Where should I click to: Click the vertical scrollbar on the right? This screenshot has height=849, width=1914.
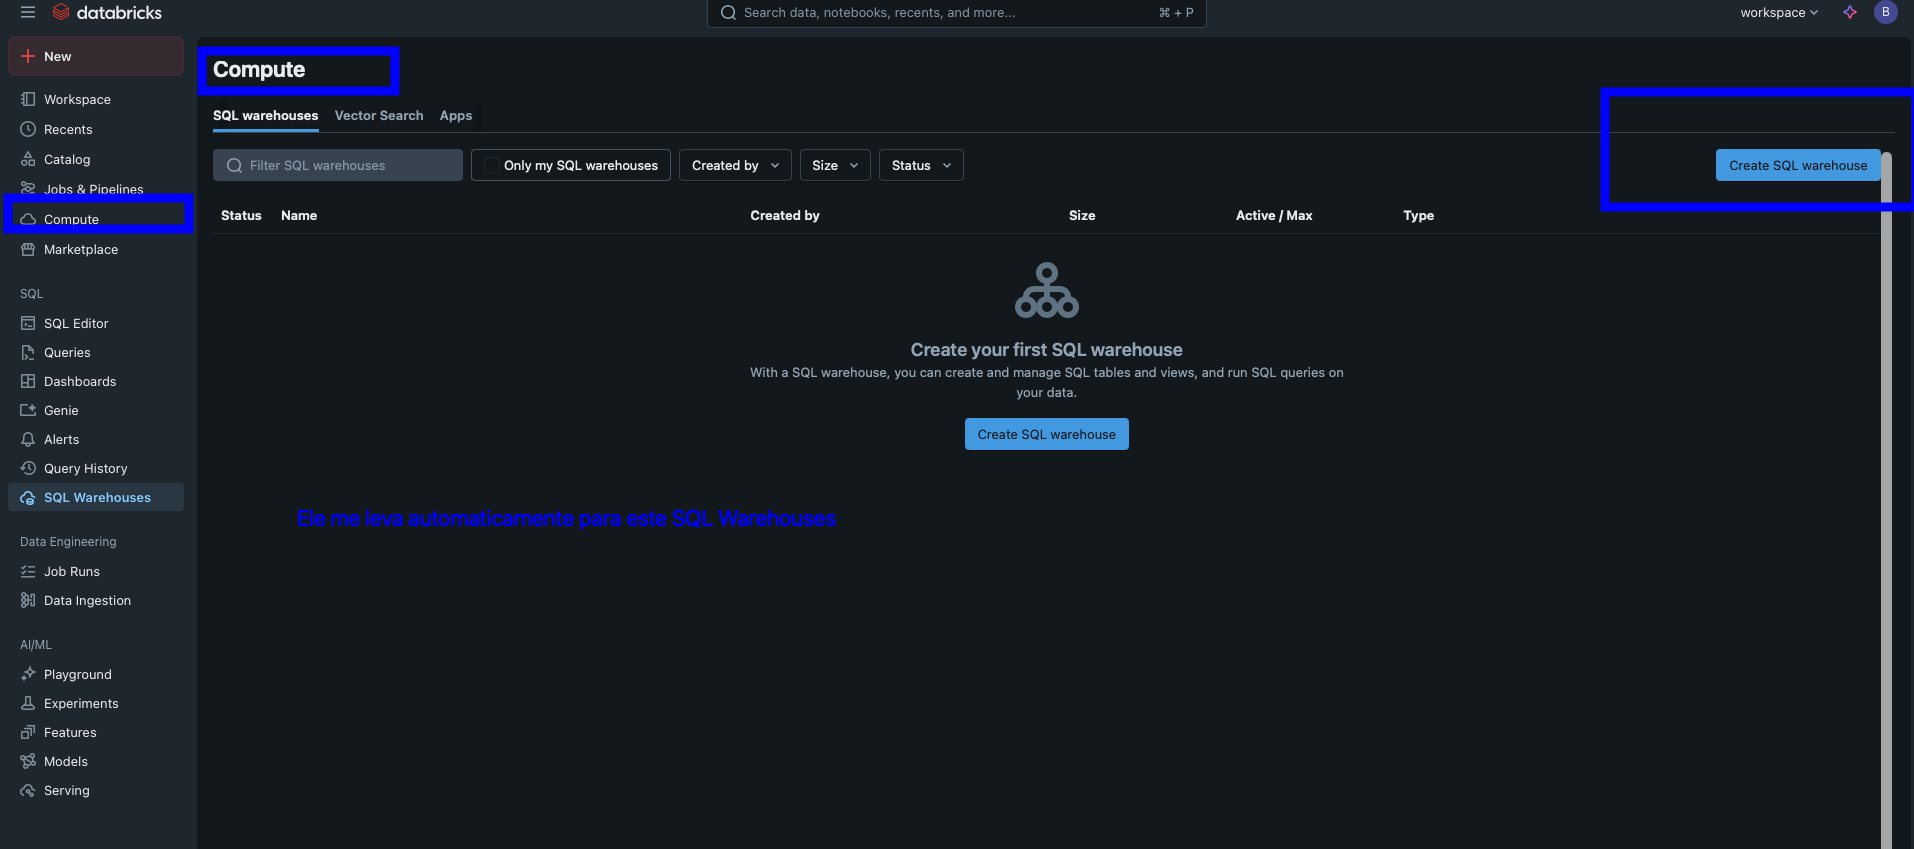click(x=1886, y=500)
